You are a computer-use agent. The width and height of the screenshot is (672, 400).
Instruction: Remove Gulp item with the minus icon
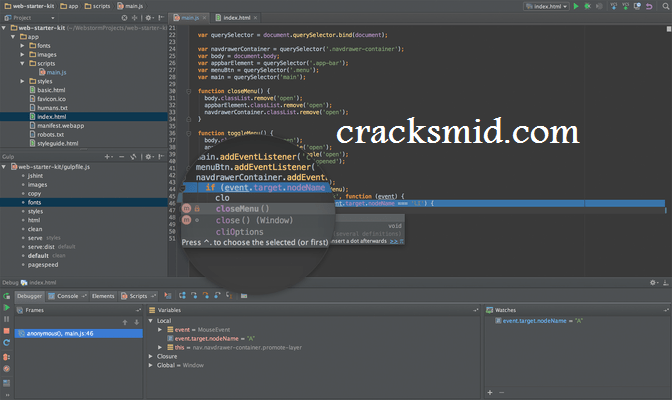coord(121,156)
